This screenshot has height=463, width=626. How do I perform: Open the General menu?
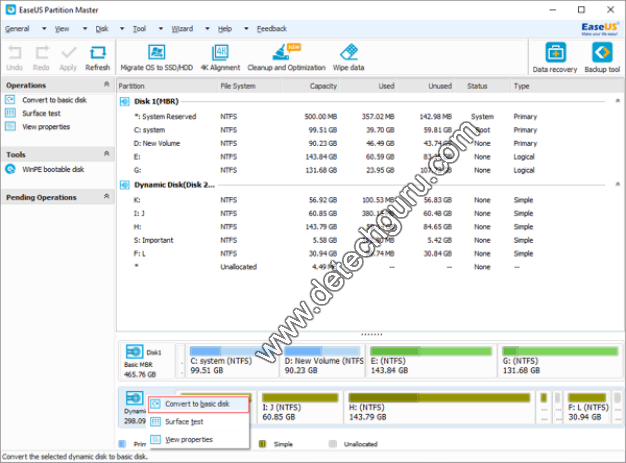tap(17, 29)
